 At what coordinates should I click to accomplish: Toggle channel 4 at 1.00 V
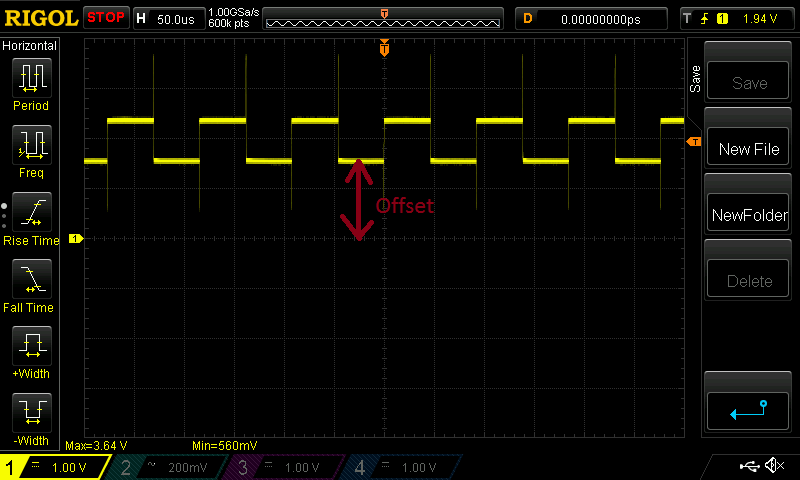403,467
